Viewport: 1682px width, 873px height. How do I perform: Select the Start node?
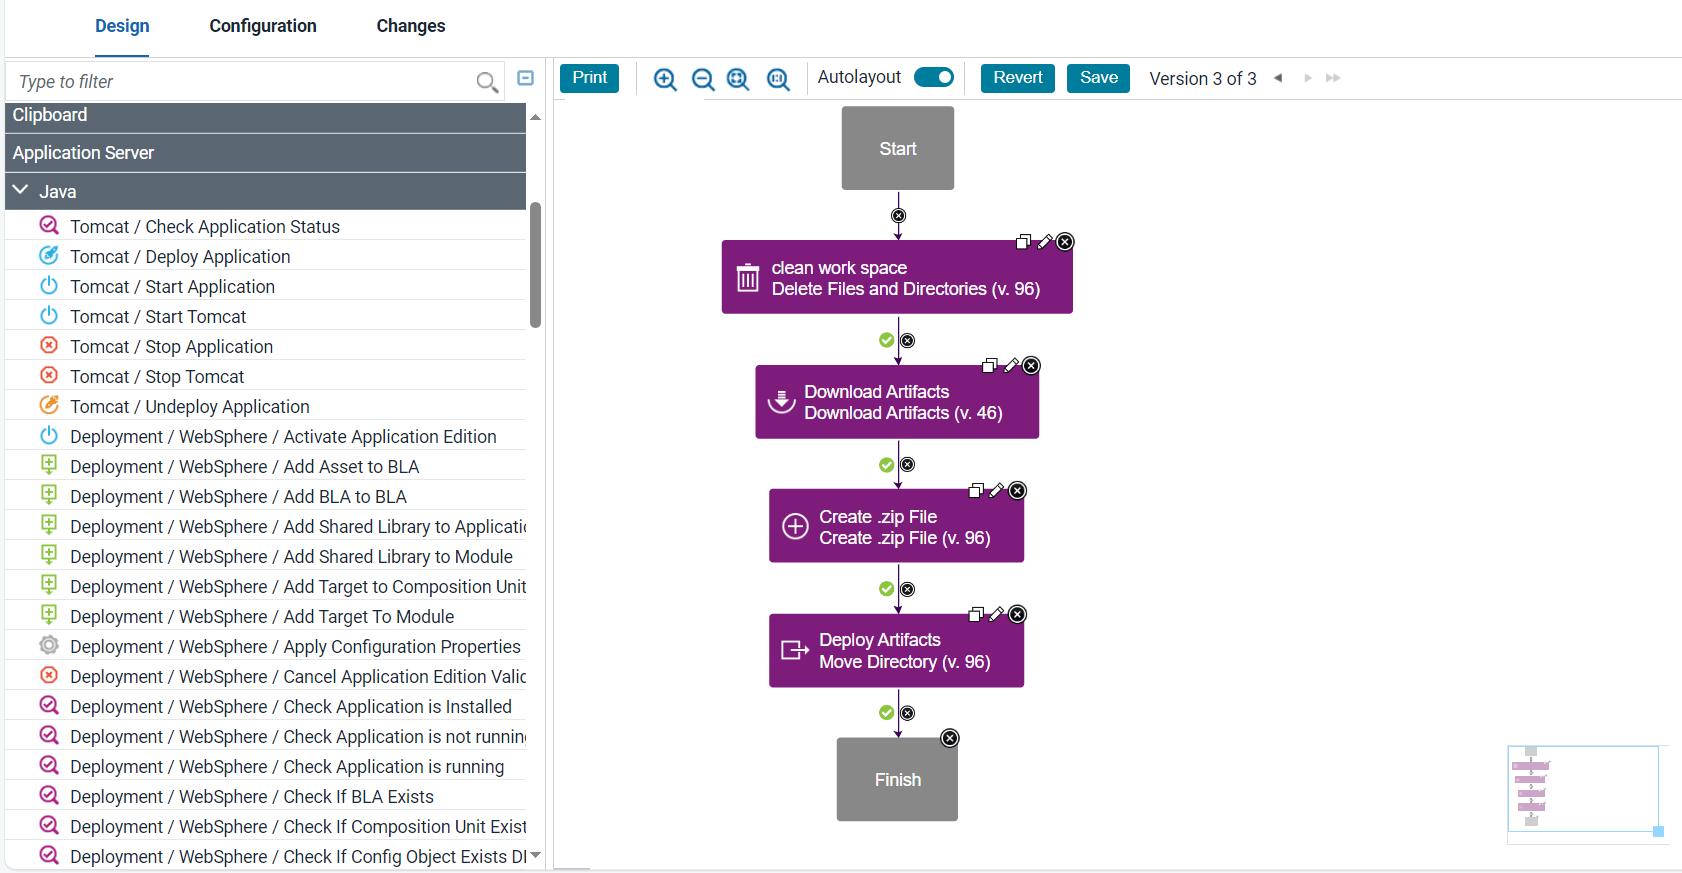[898, 148]
